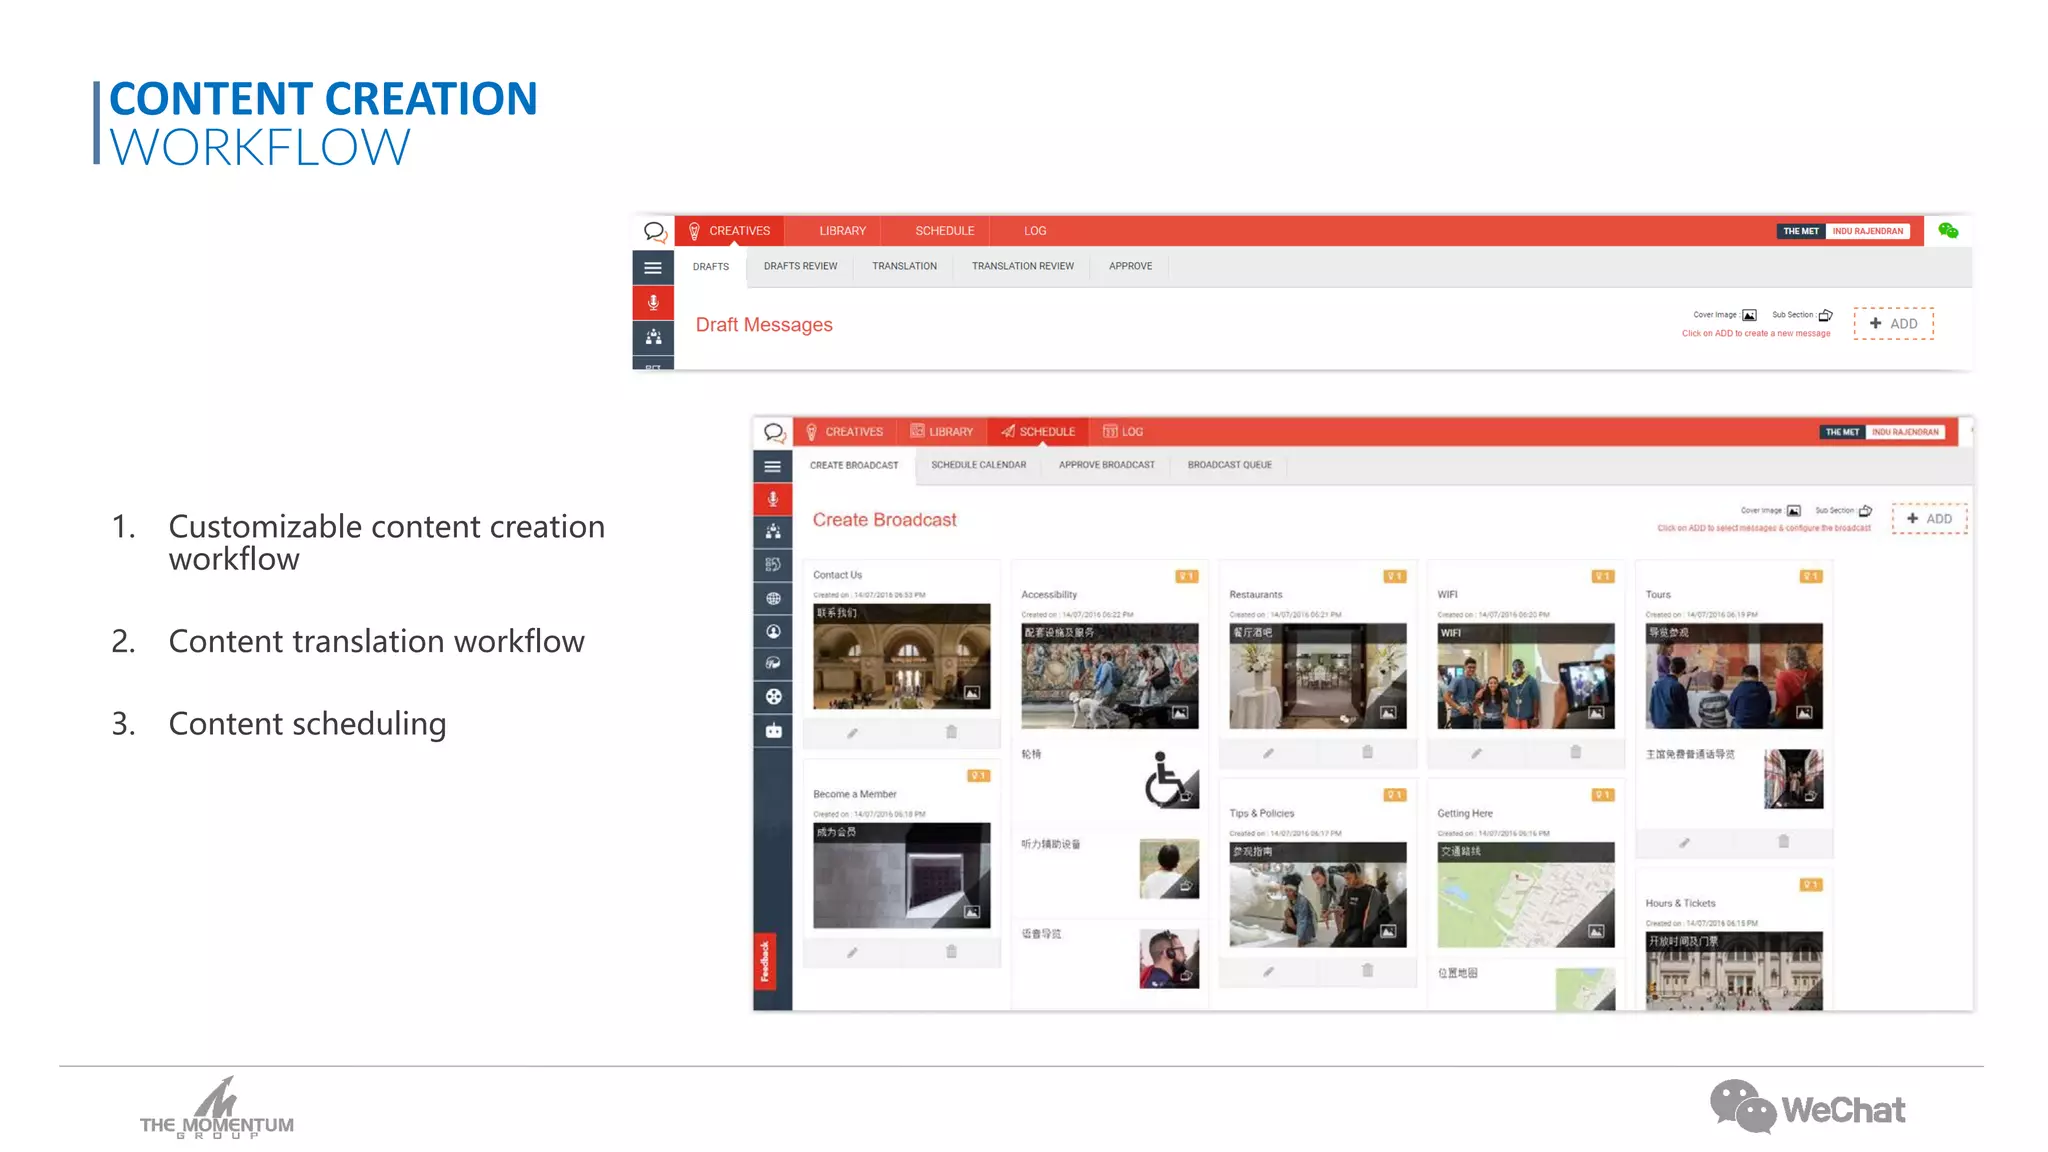Click the globe sidebar icon
This screenshot has width=2048, height=1152.
coord(773,599)
